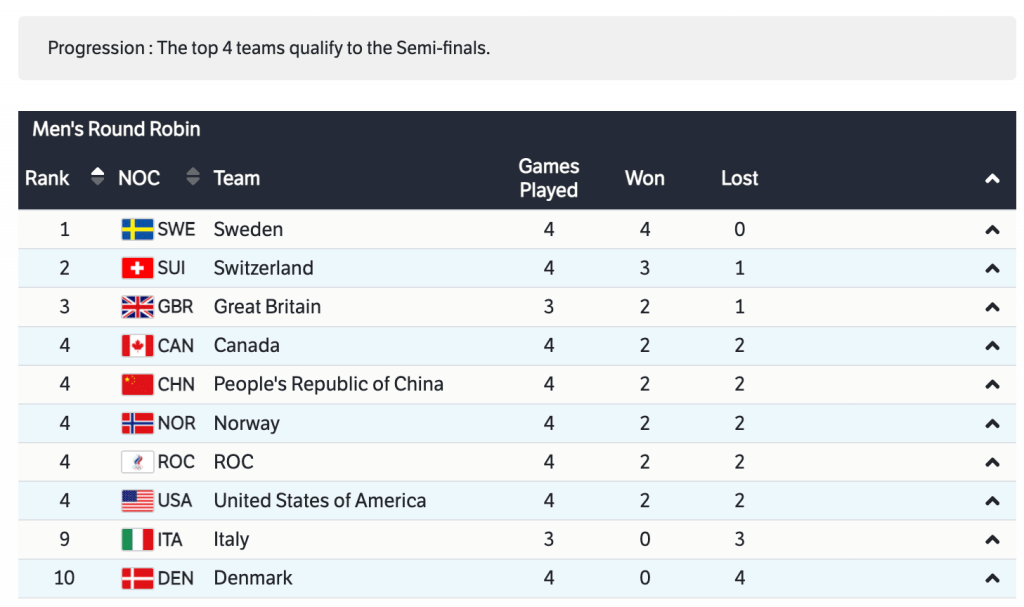The height and width of the screenshot is (607, 1024).
Task: Click the Switzerland flag icon
Action: [137, 269]
